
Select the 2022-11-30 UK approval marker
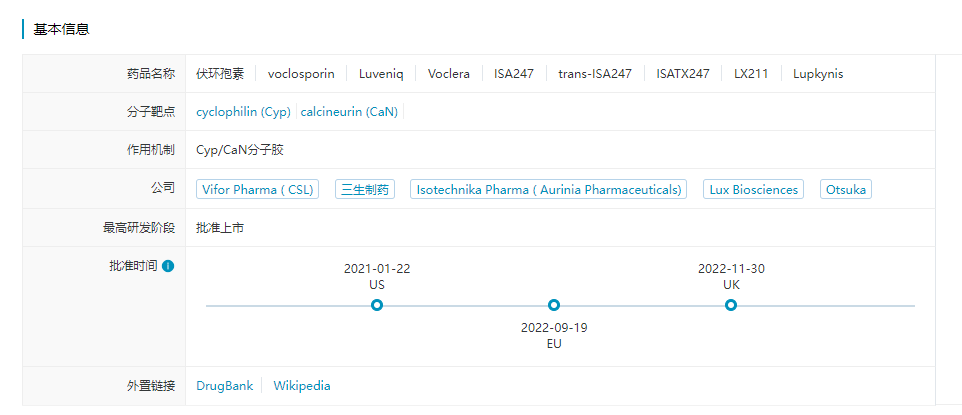(x=731, y=305)
